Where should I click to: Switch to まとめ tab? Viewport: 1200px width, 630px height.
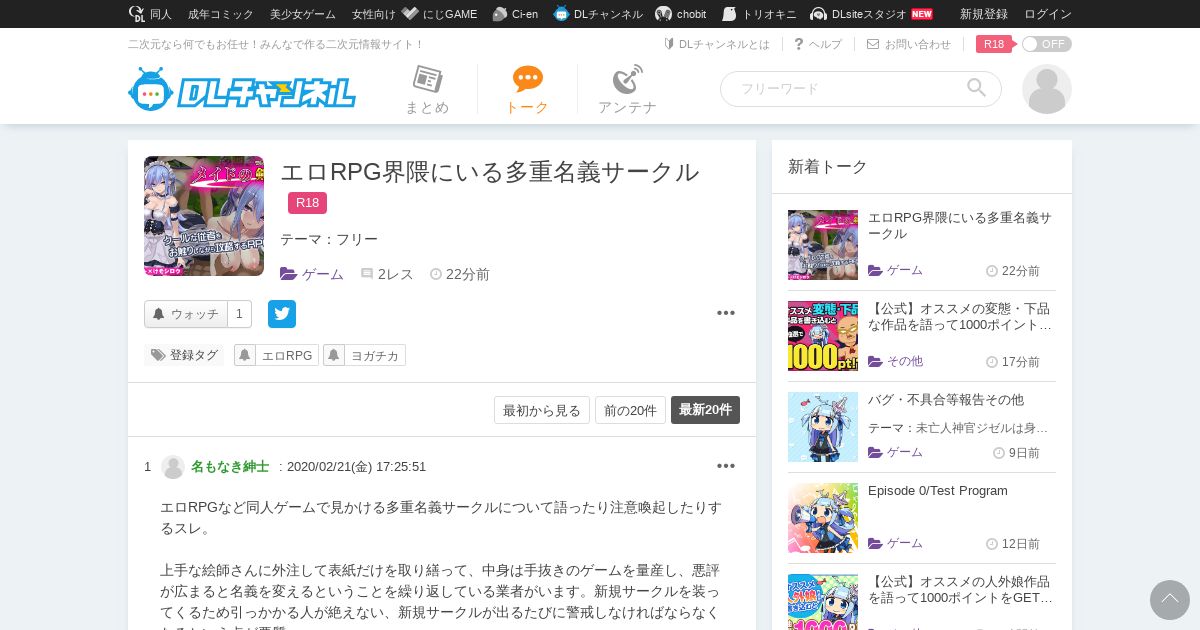point(427,90)
